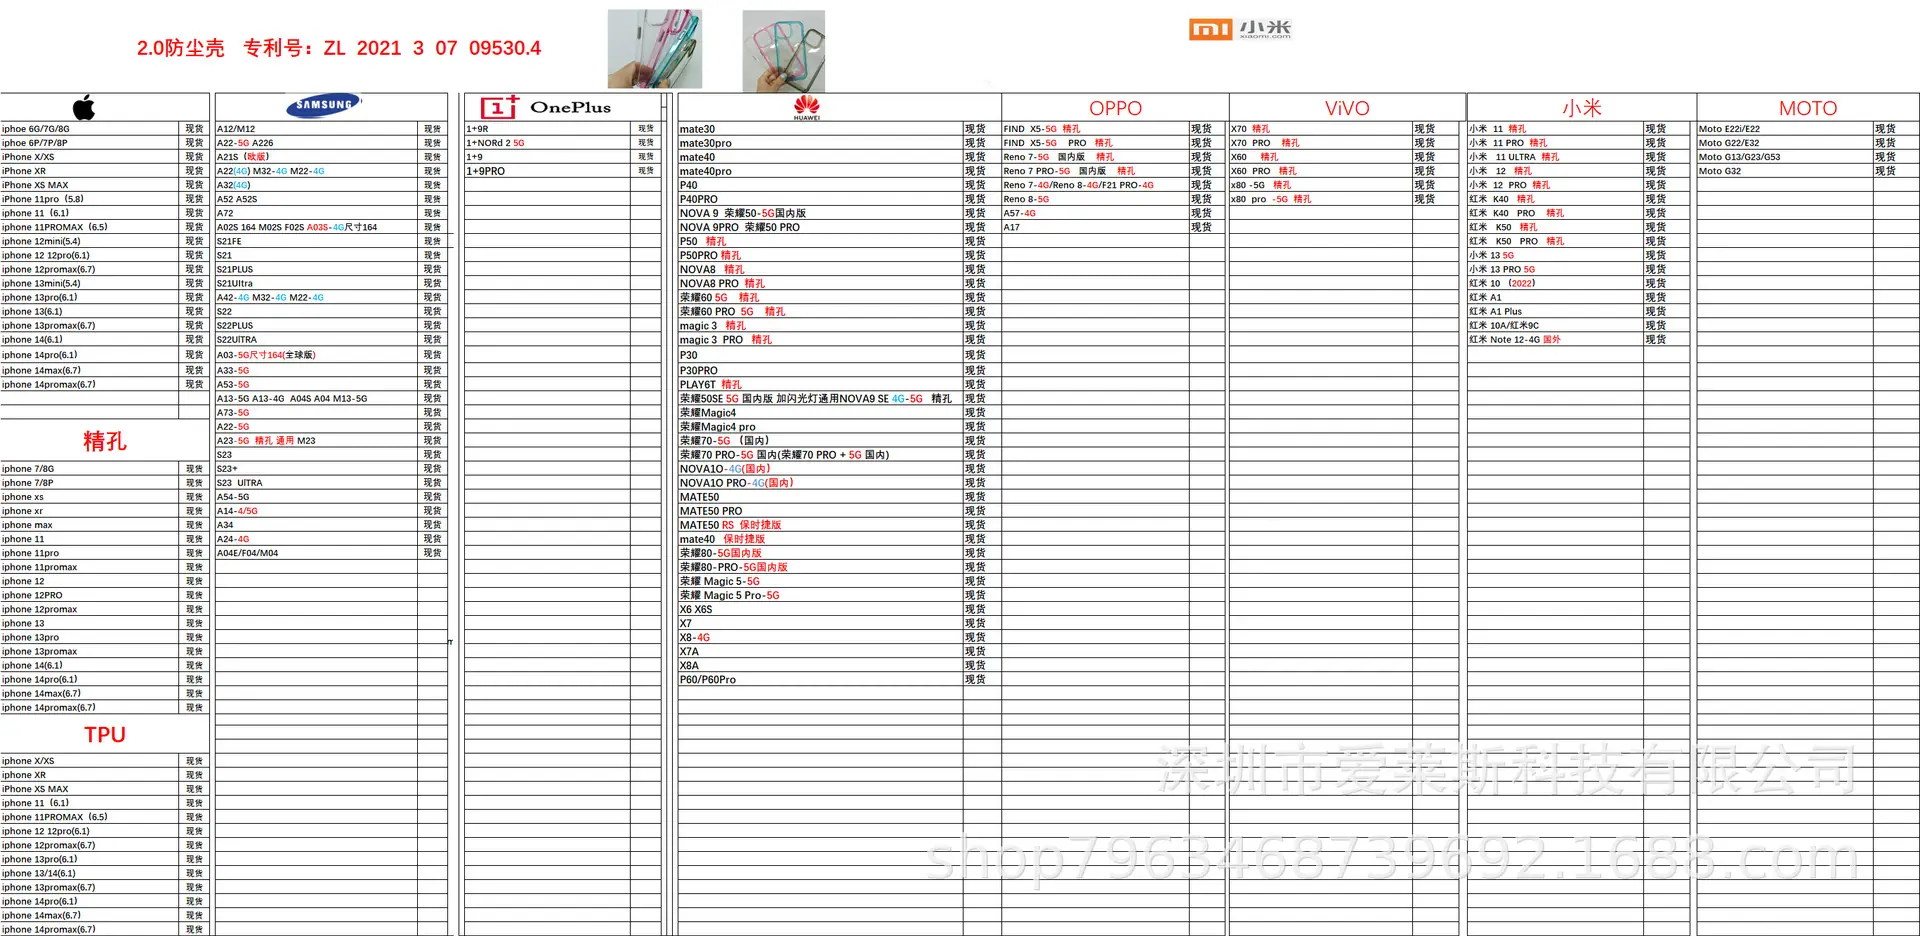Select the P60/P60Pro Huawei row
The height and width of the screenshot is (936, 1920).
point(820,679)
